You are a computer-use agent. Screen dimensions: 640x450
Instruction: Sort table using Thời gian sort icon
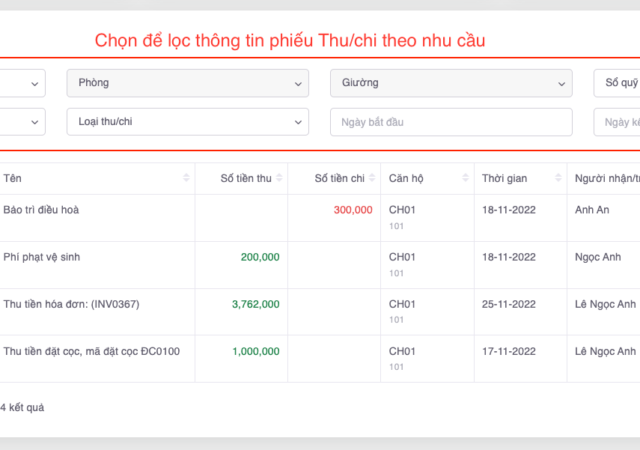pyautogui.click(x=558, y=178)
